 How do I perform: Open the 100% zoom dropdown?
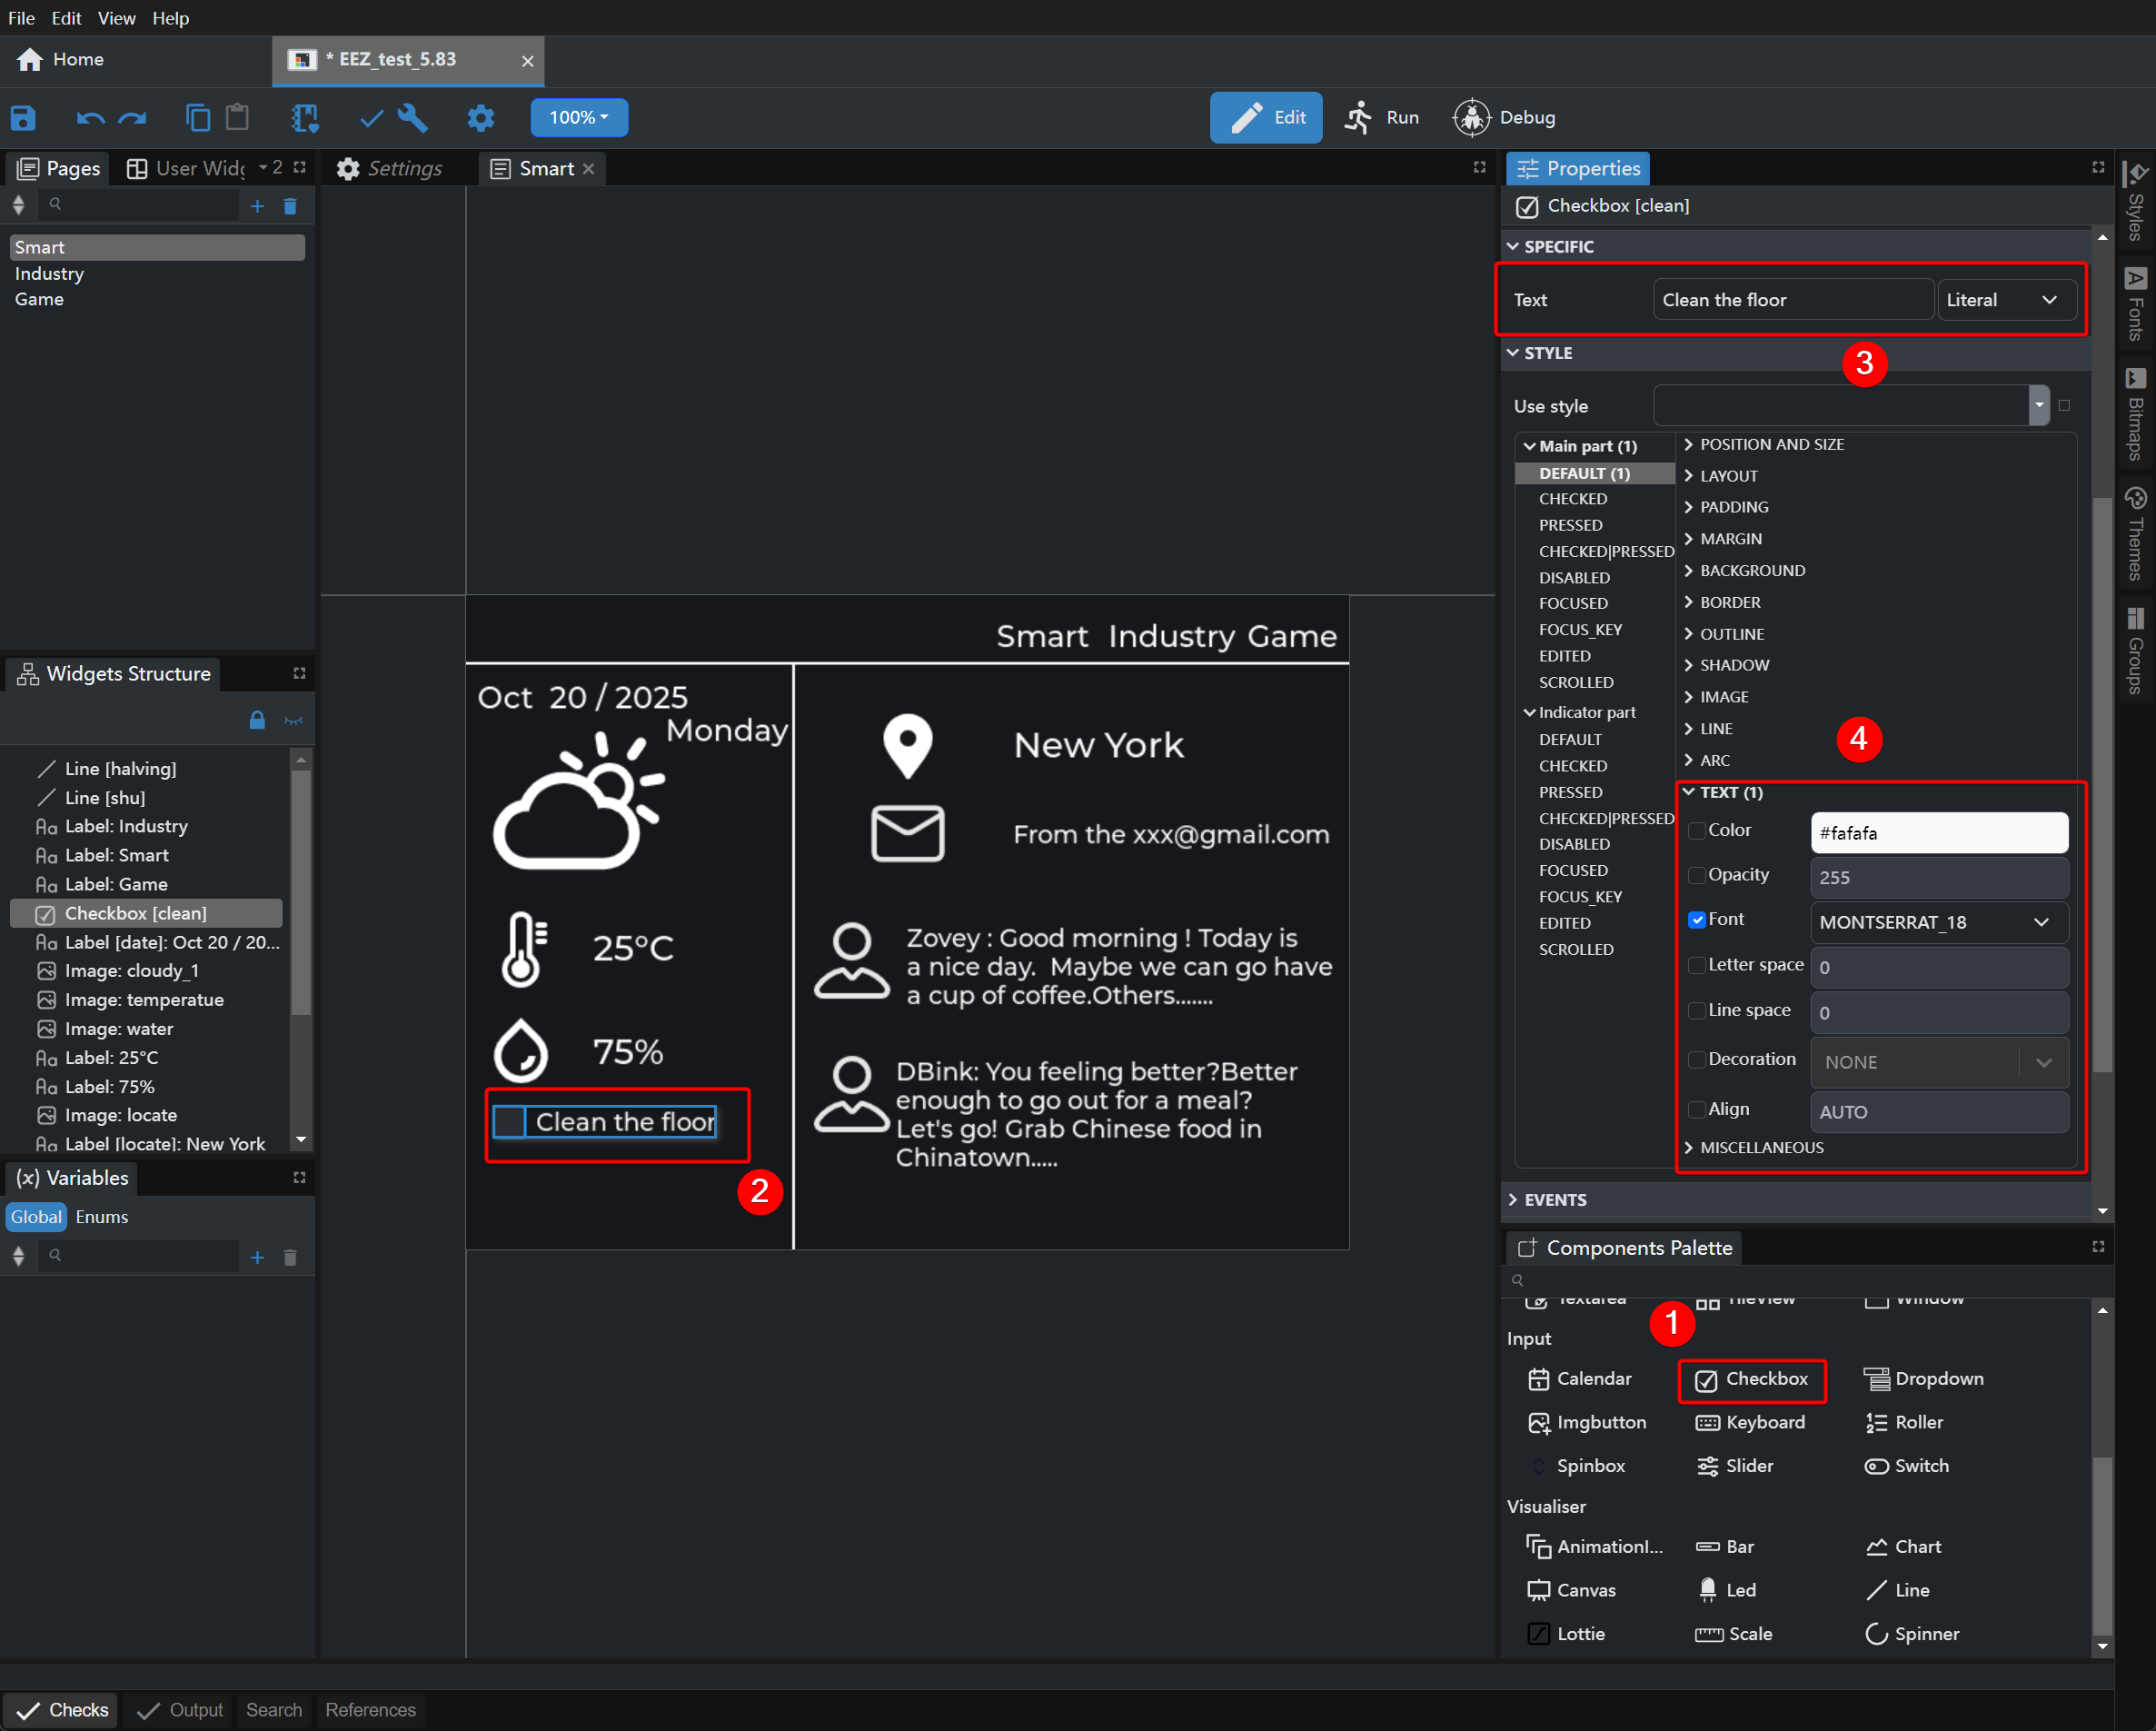pos(579,118)
